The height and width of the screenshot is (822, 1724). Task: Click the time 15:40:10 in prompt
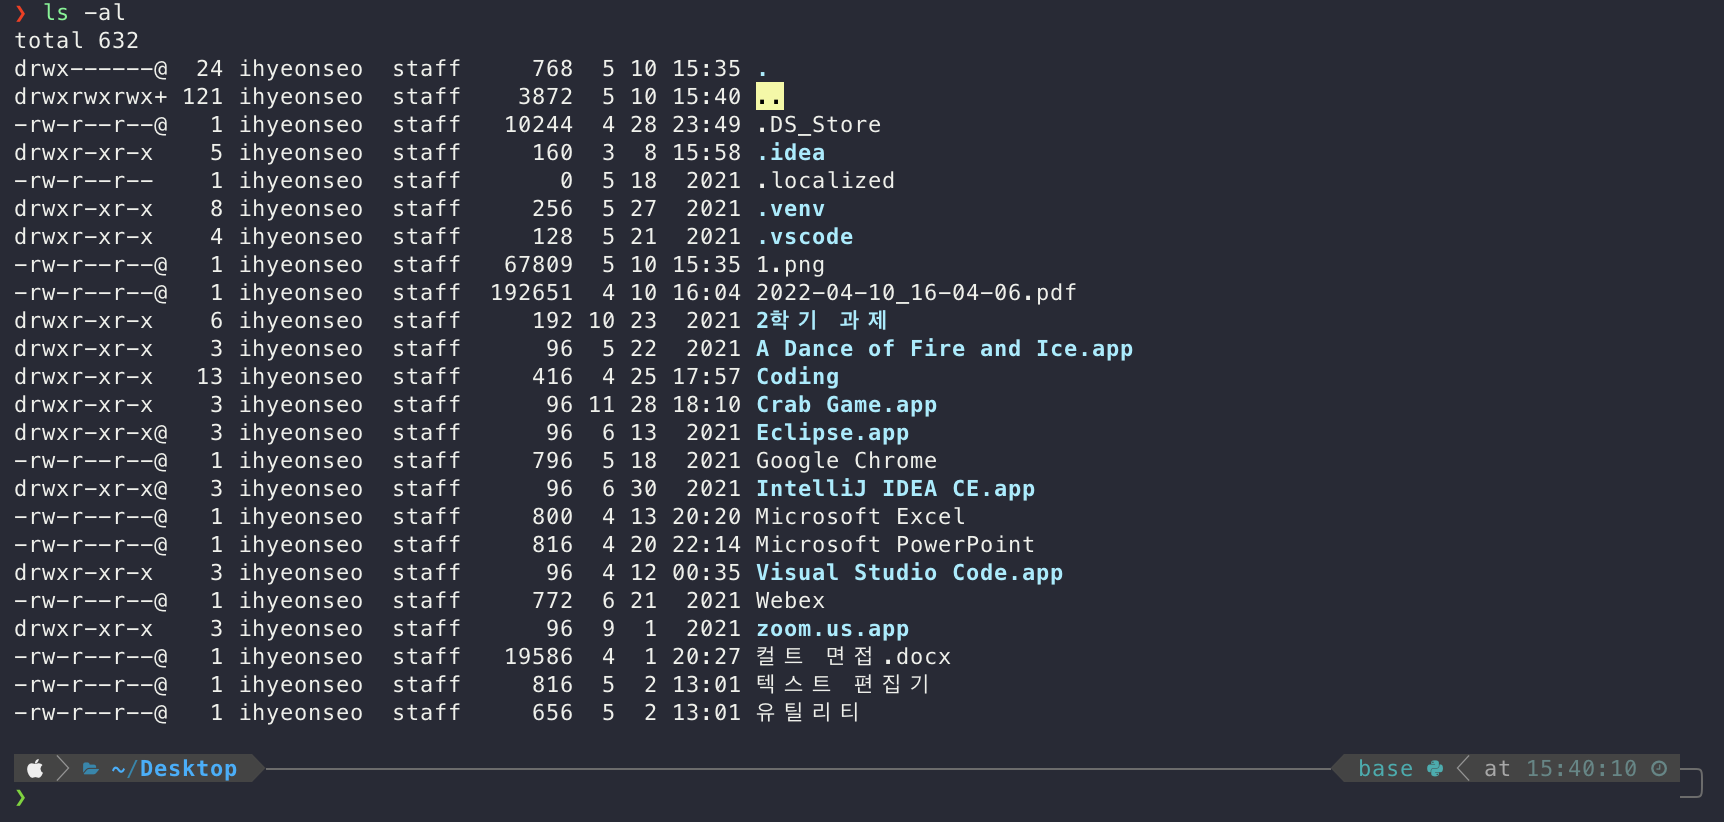click(1581, 768)
